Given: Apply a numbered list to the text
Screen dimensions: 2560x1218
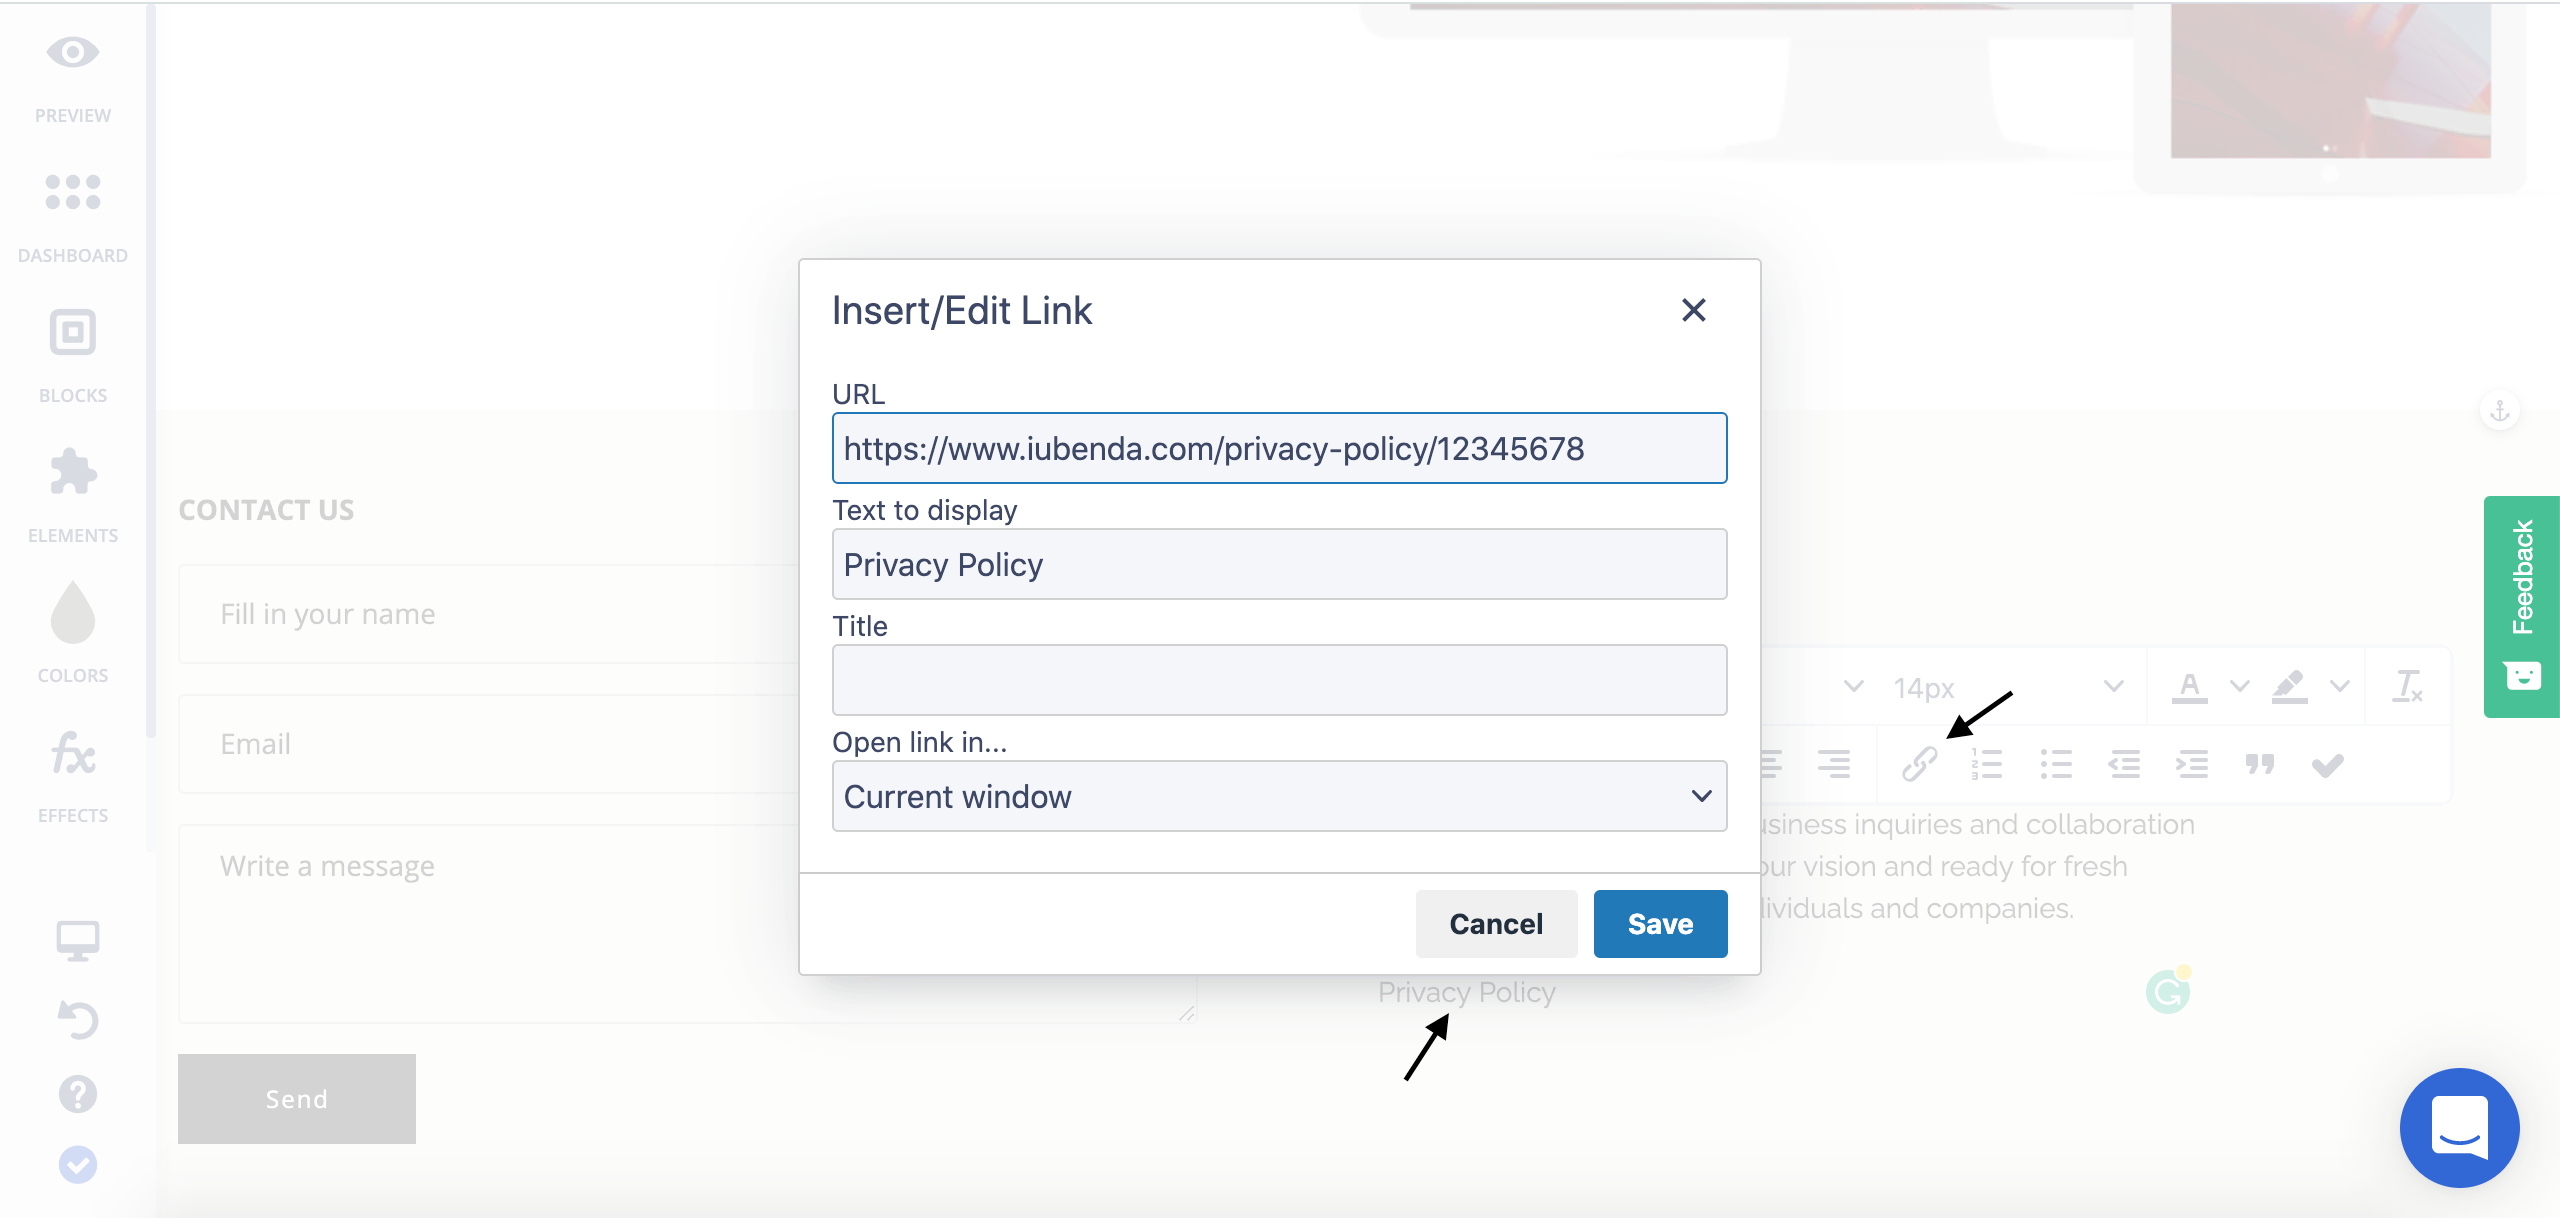Looking at the screenshot, I should tap(1987, 763).
